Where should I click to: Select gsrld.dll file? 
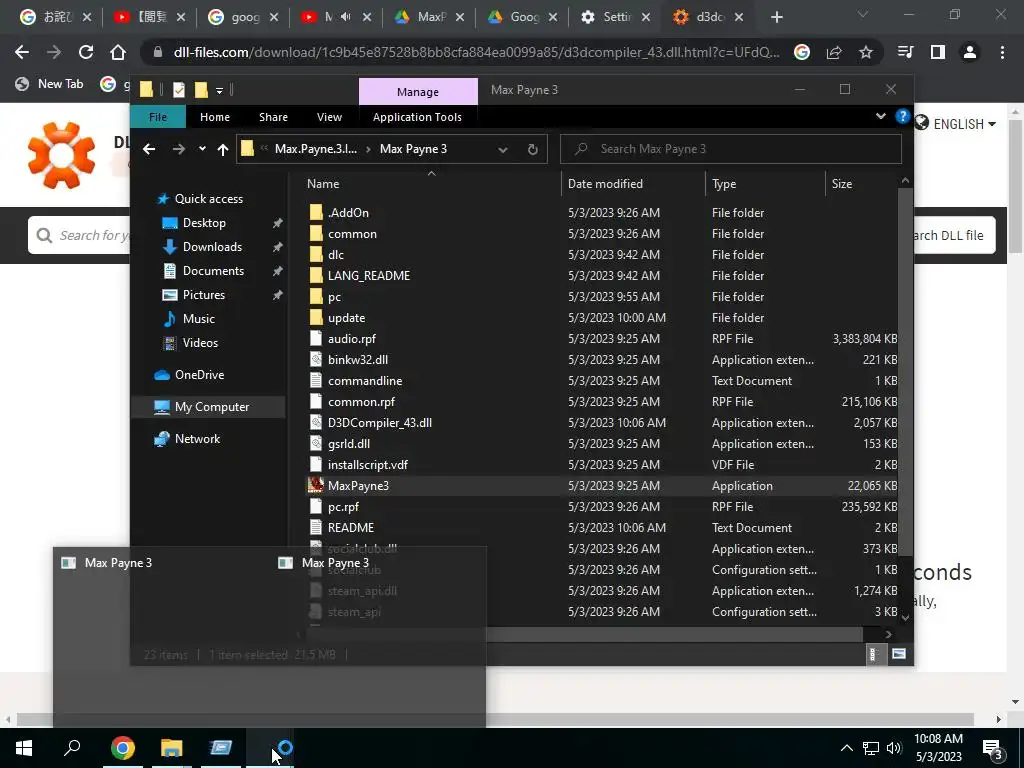tap(349, 443)
